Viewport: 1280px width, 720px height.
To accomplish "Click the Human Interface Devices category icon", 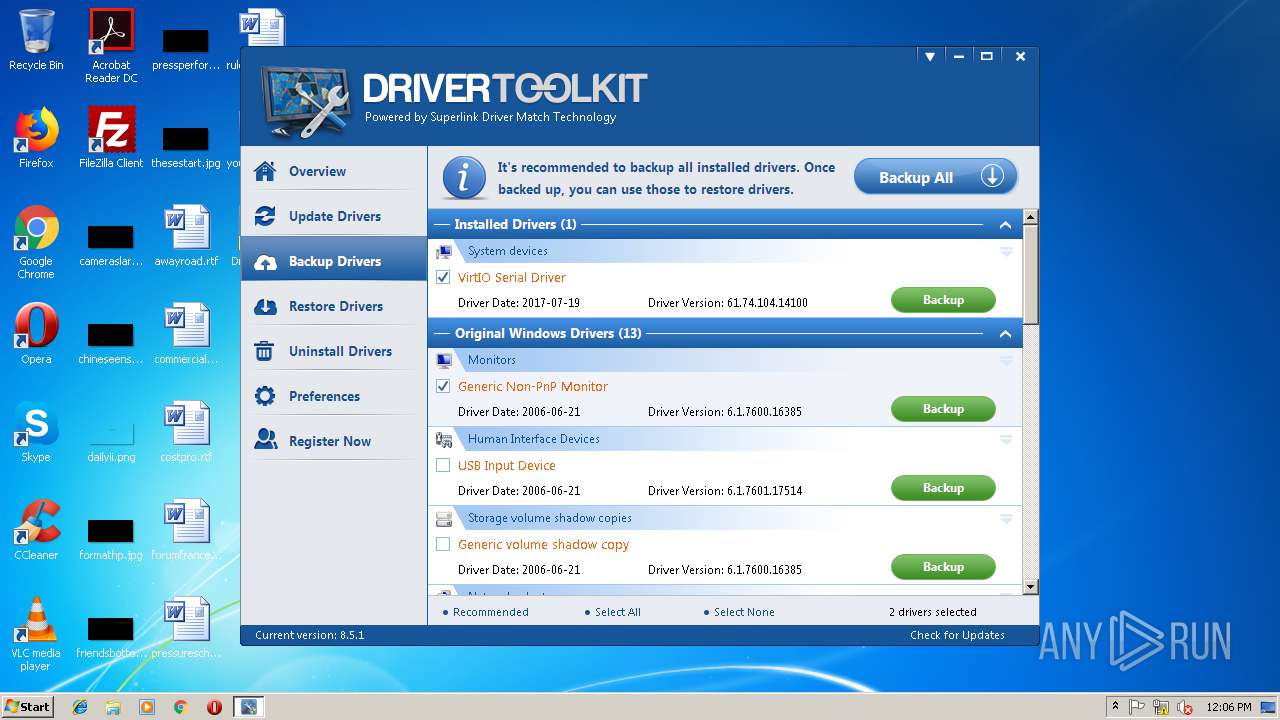I will click(x=444, y=439).
